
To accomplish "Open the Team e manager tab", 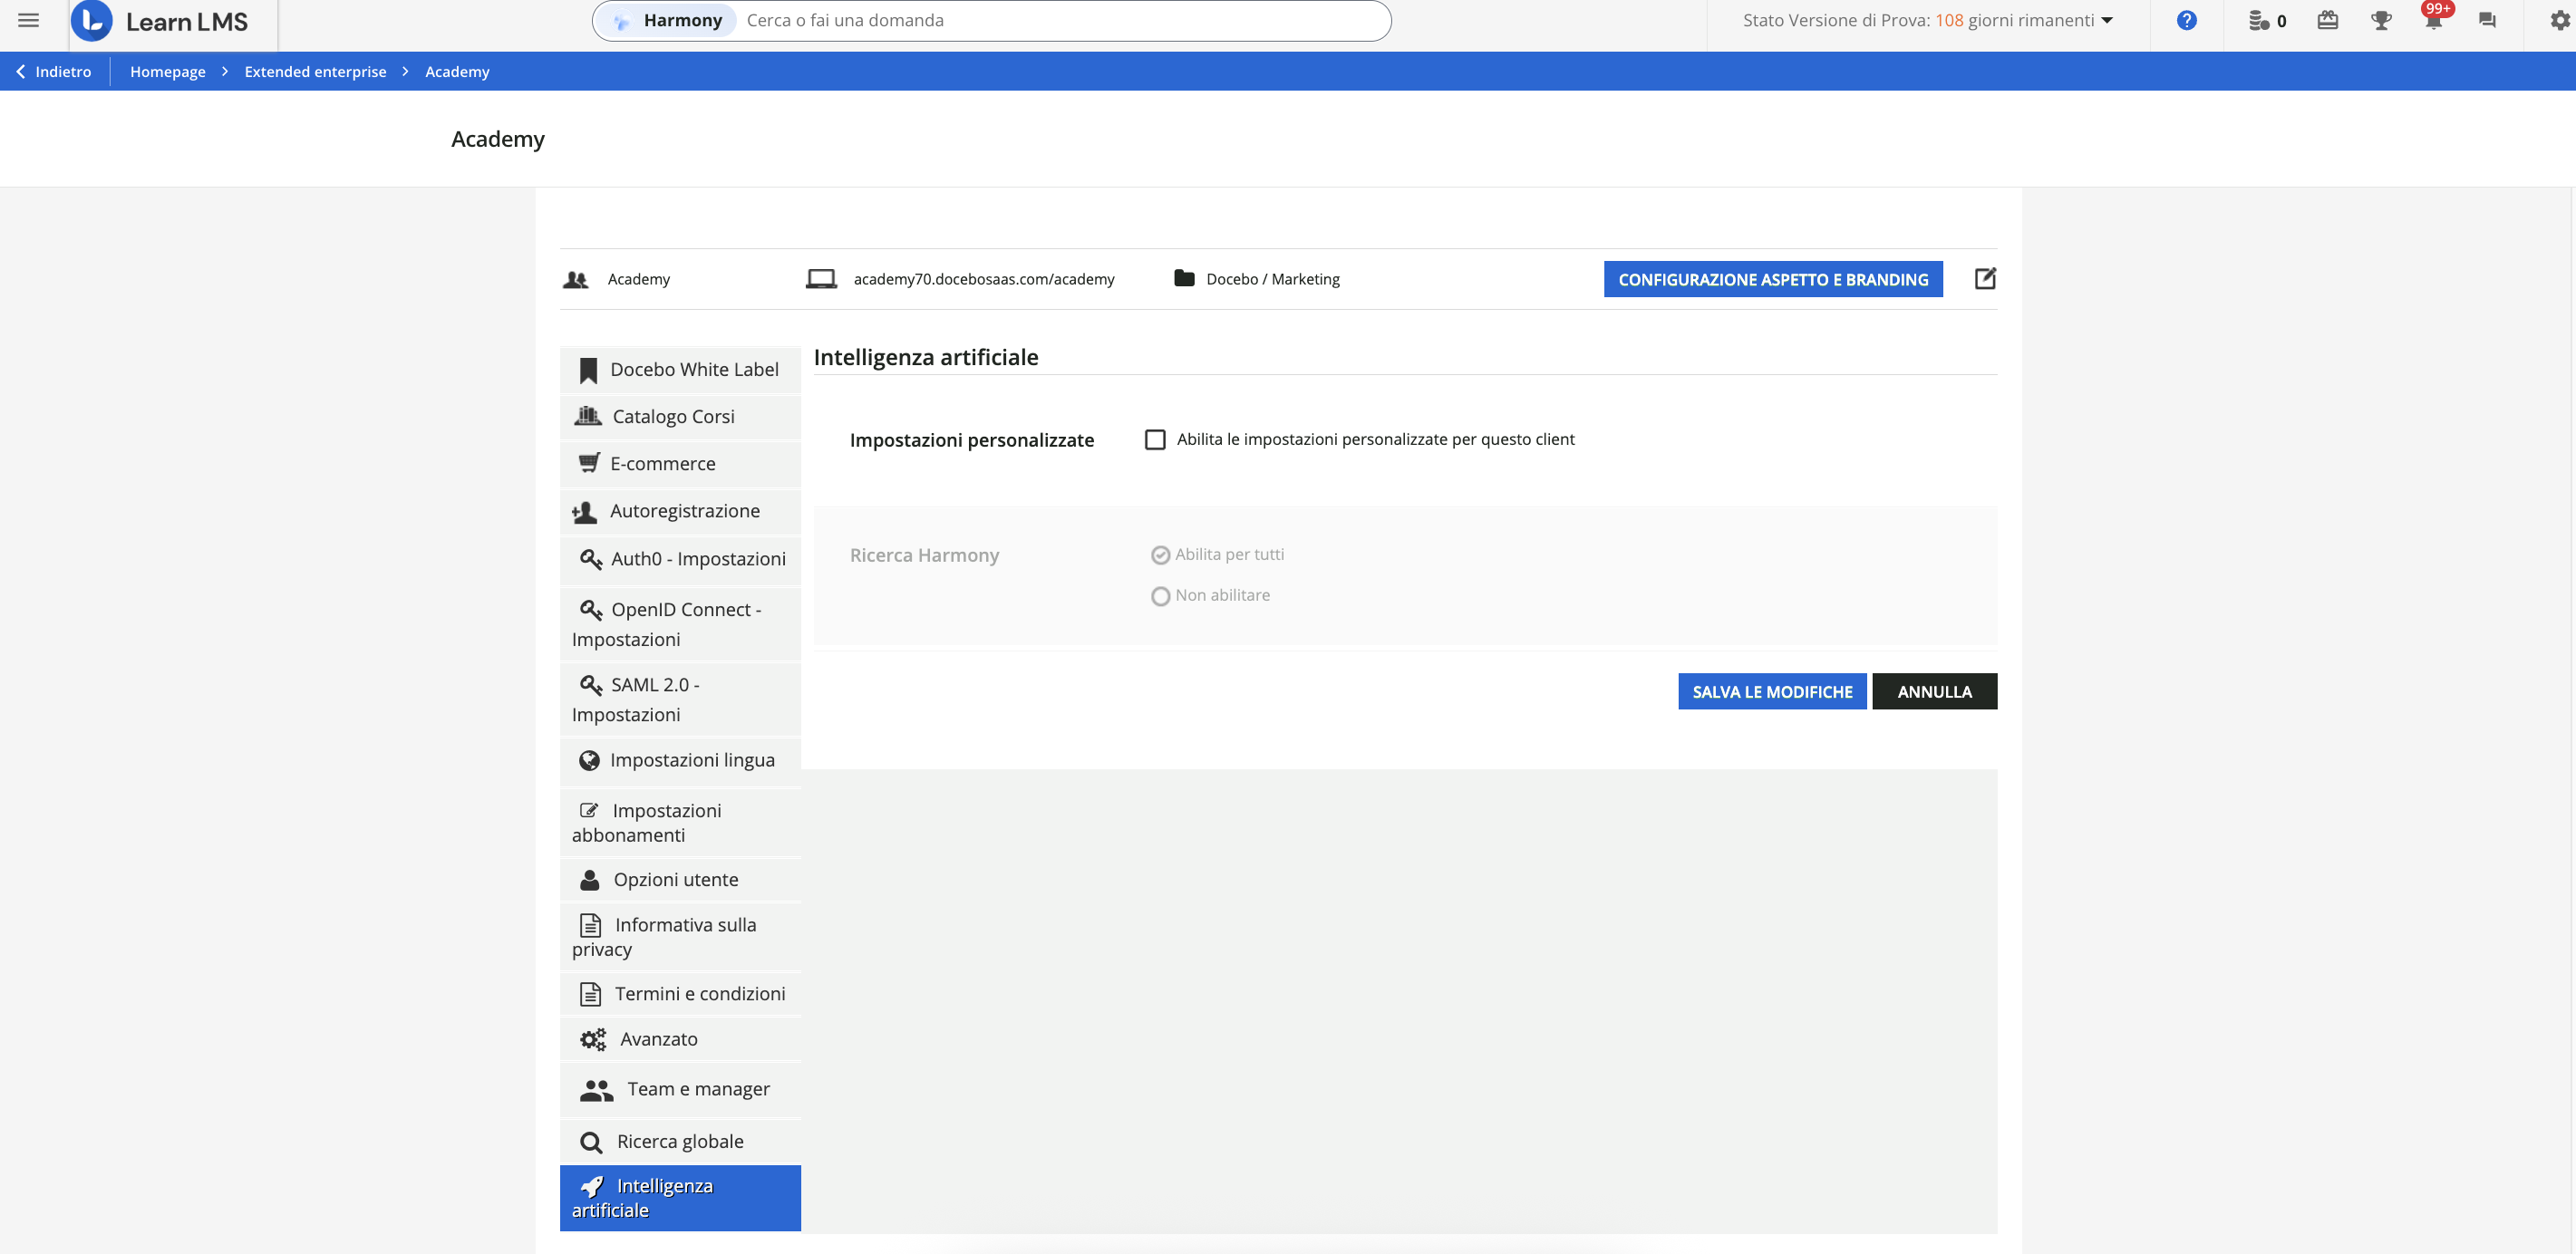I will [x=697, y=1089].
